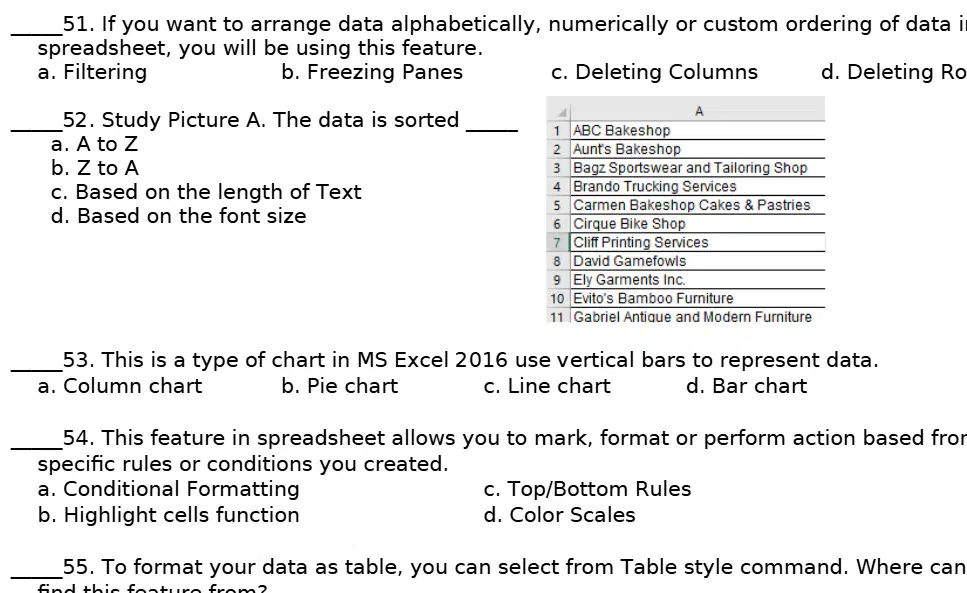
Task: Click 'Bagz Sportswear and Tailoring Shop' row
Action: 698,168
